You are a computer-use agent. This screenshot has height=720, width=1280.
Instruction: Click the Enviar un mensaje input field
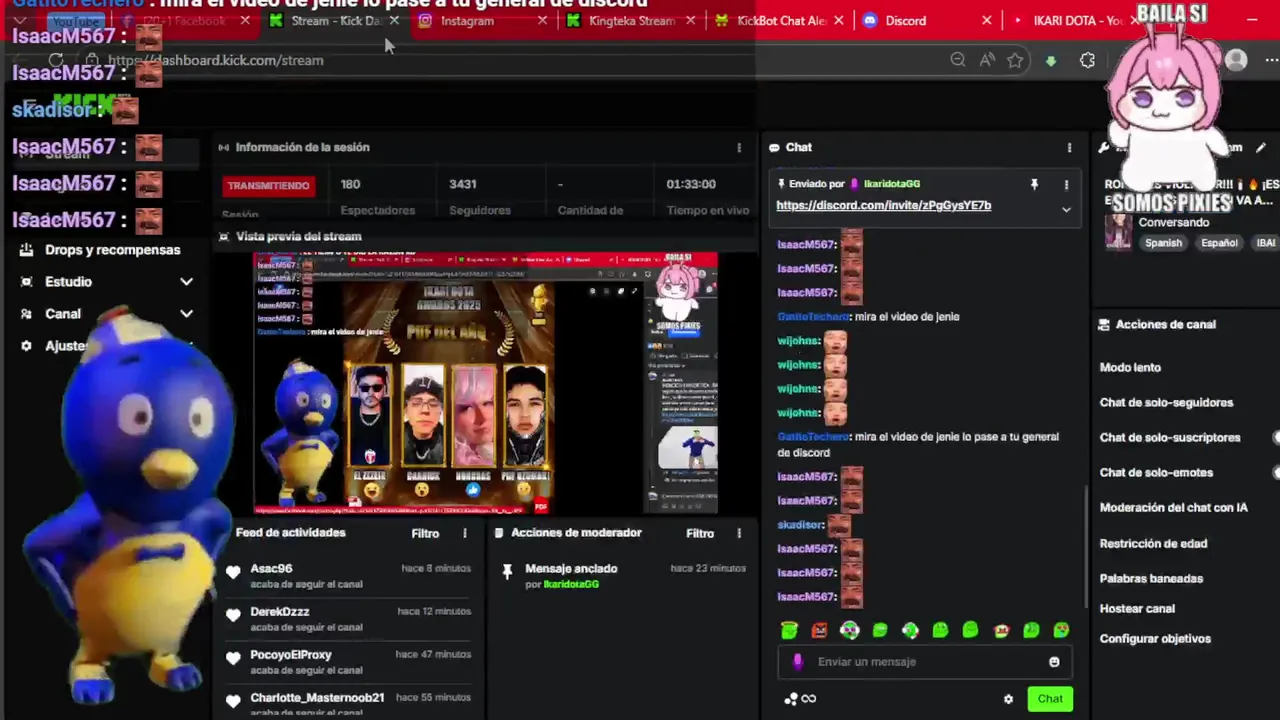point(925,662)
